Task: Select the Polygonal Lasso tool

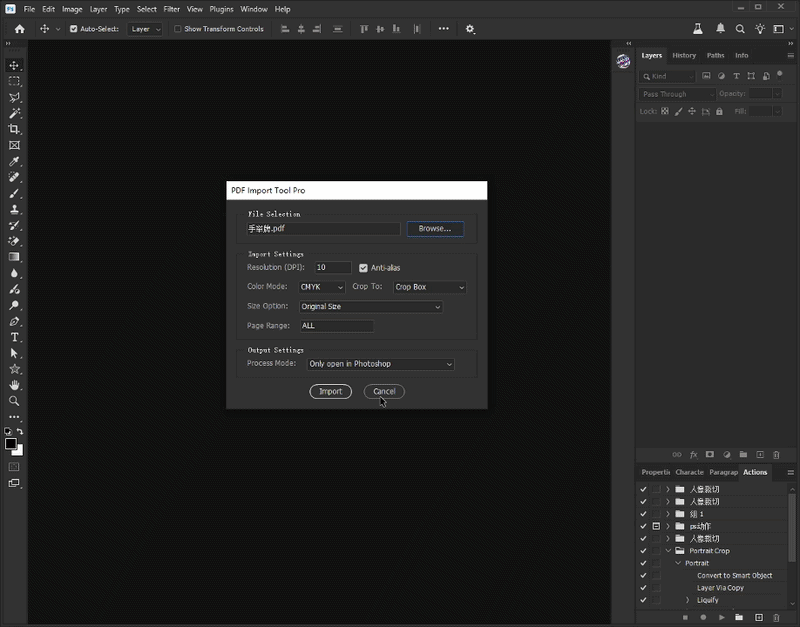Action: pyautogui.click(x=14, y=97)
